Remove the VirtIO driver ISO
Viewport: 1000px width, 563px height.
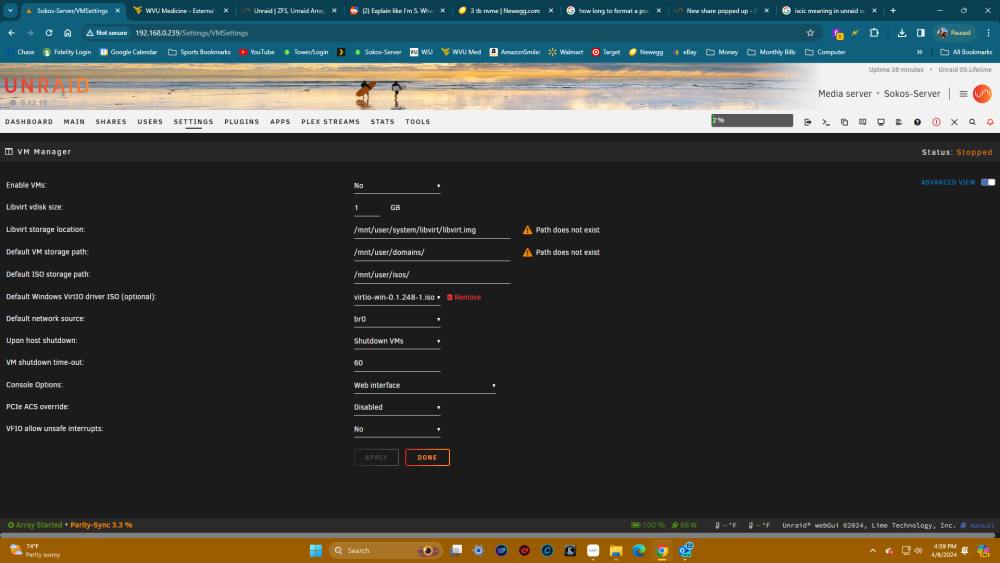coord(464,297)
